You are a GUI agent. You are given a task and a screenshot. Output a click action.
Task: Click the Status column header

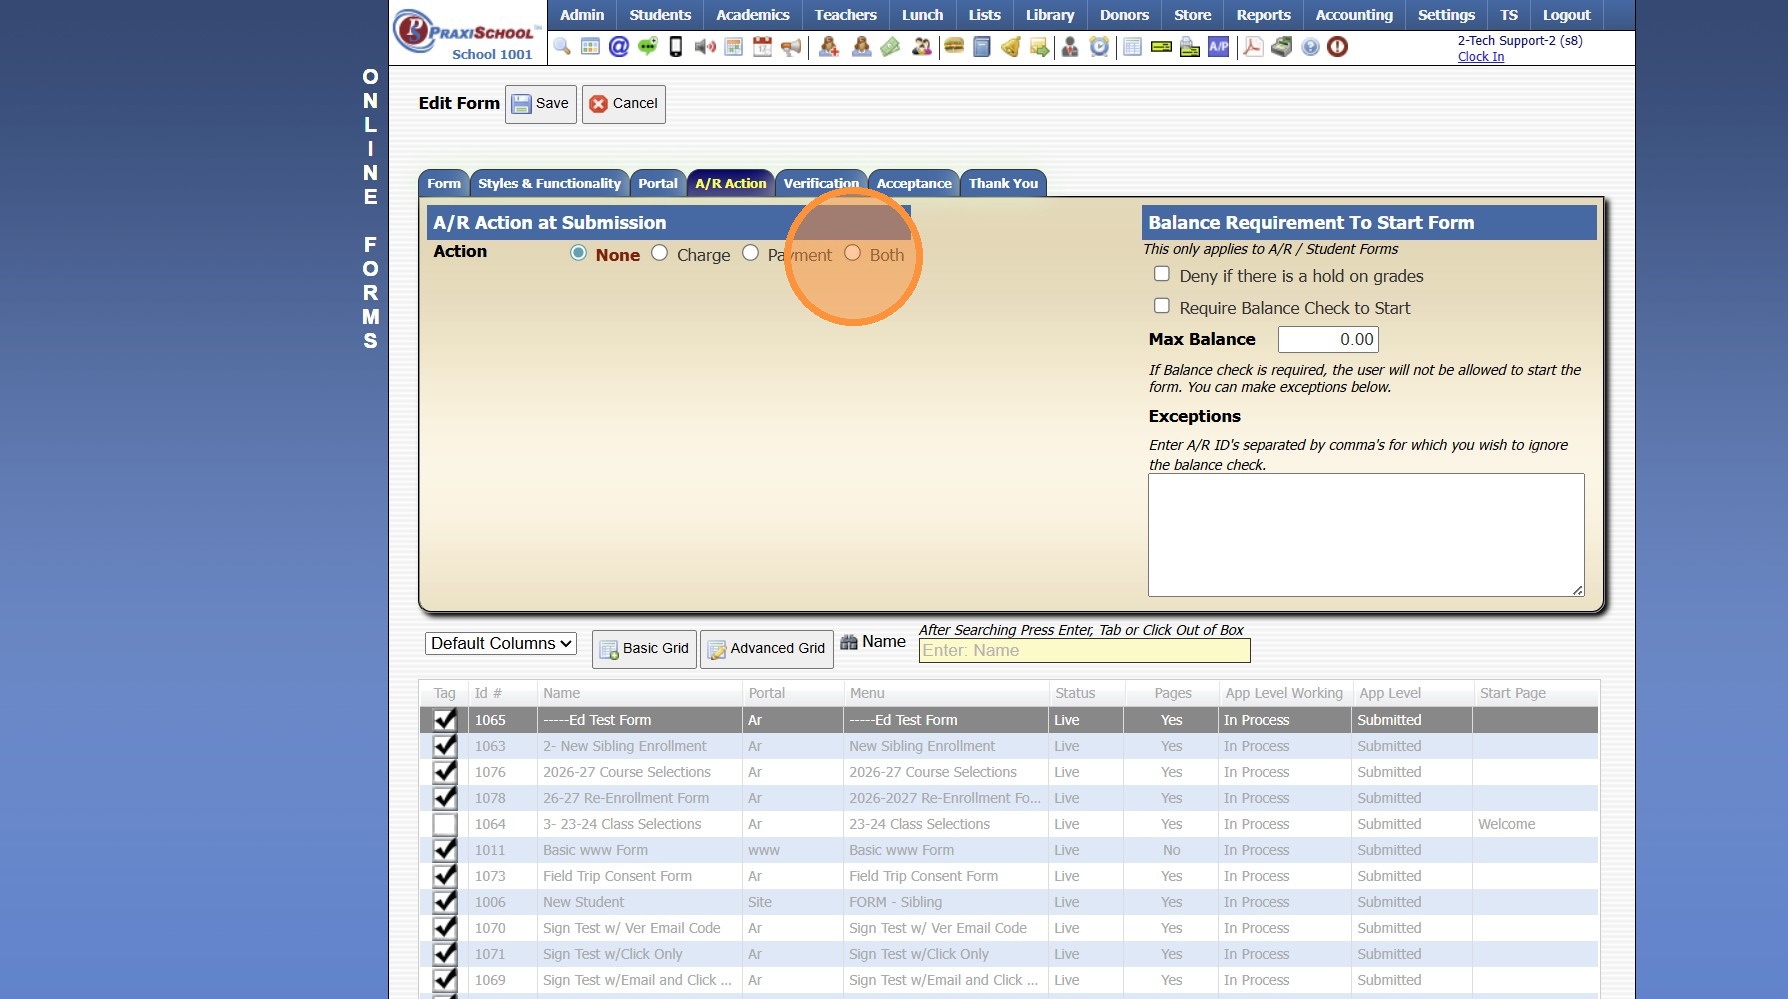pos(1075,693)
